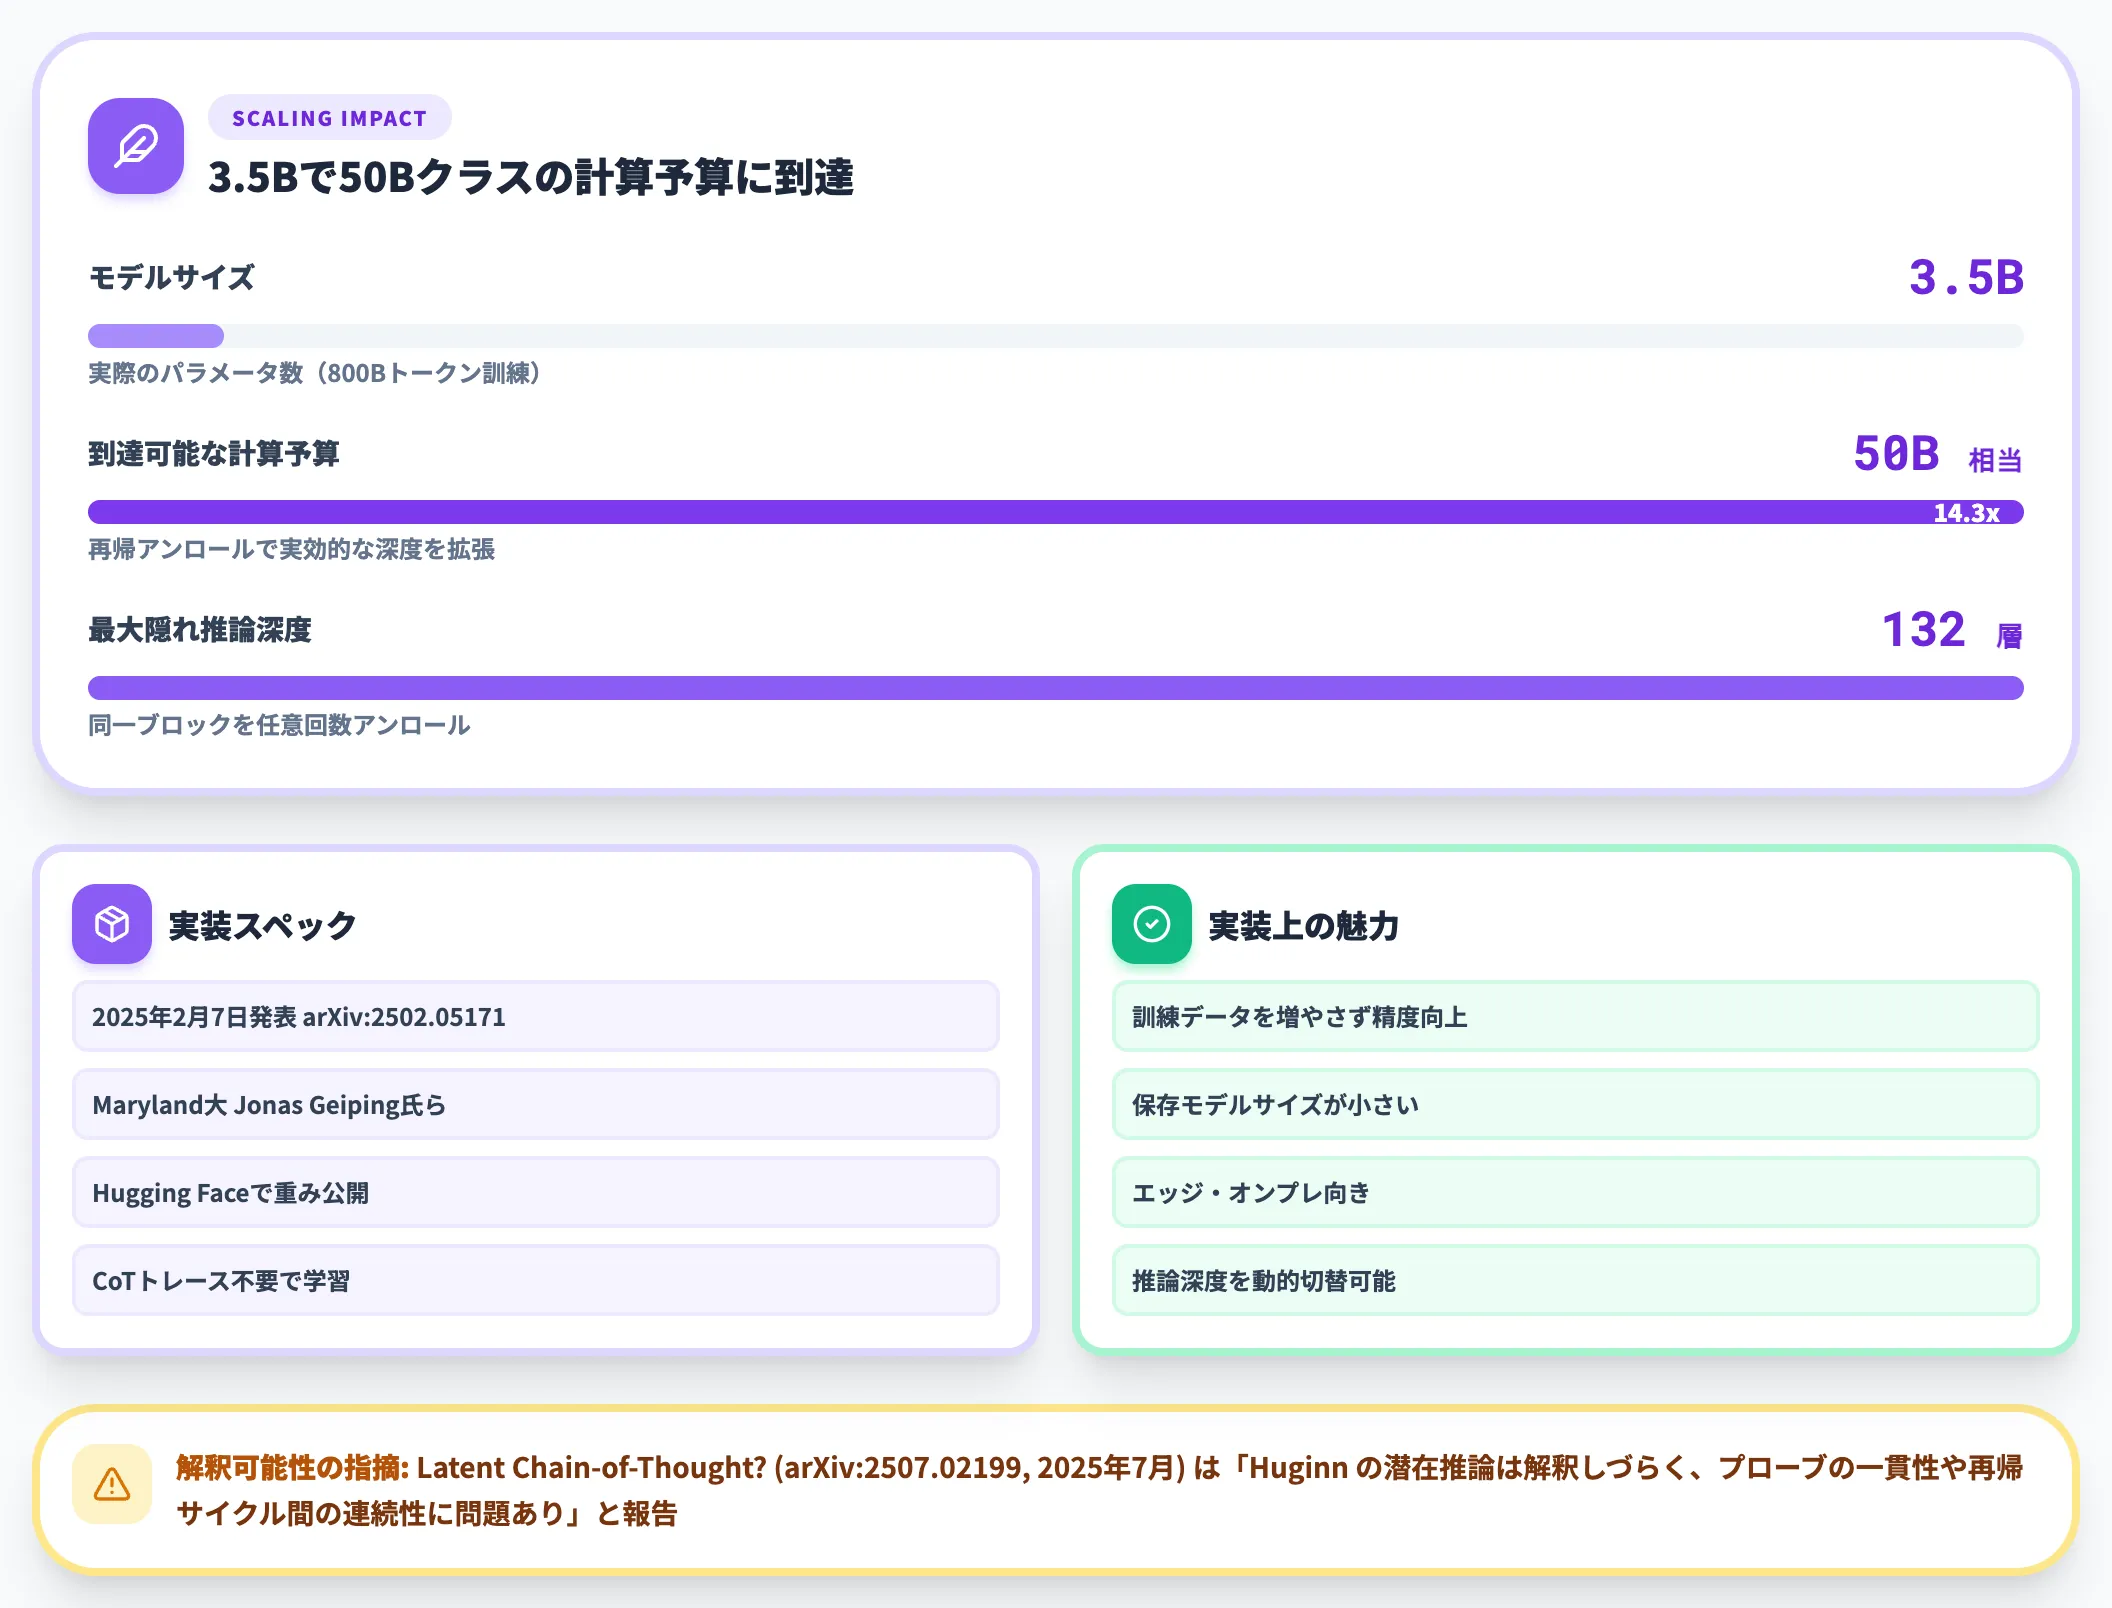The width and height of the screenshot is (2112, 1608).
Task: Select row 訓練データを増やさず精度向上
Action: (x=1576, y=1016)
